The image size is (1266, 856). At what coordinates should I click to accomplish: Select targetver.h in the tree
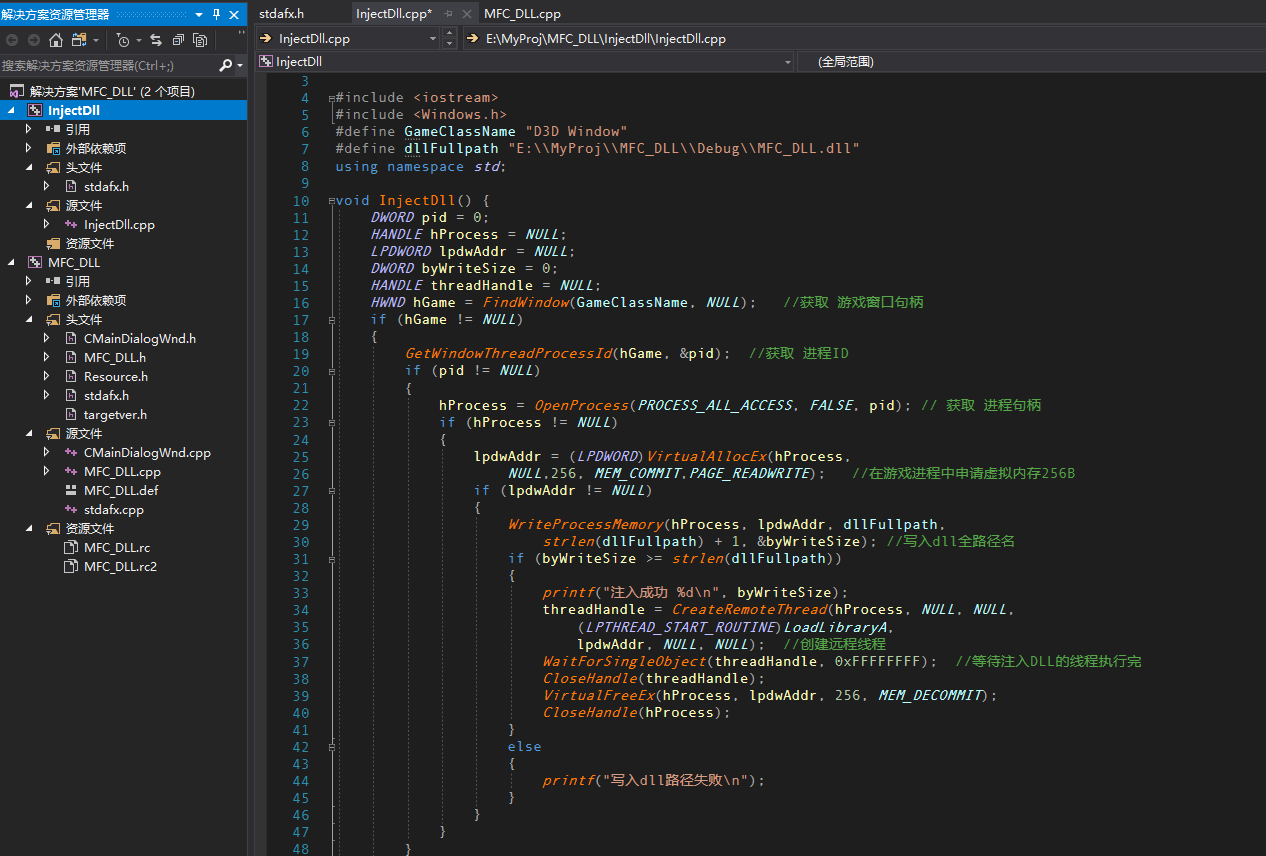pyautogui.click(x=115, y=414)
